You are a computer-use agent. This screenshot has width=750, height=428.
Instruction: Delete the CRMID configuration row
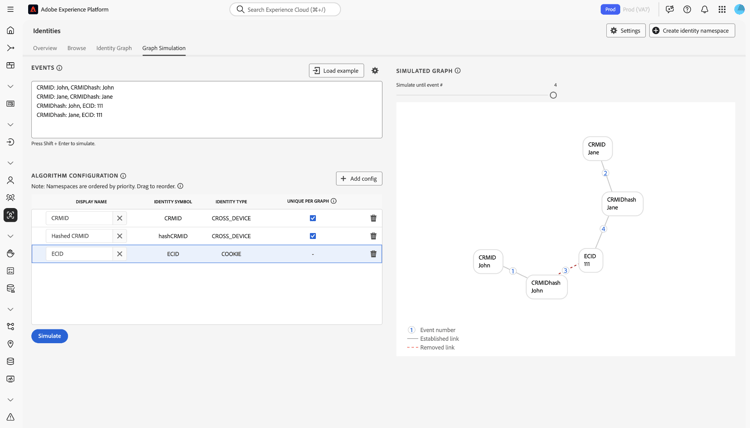point(374,218)
